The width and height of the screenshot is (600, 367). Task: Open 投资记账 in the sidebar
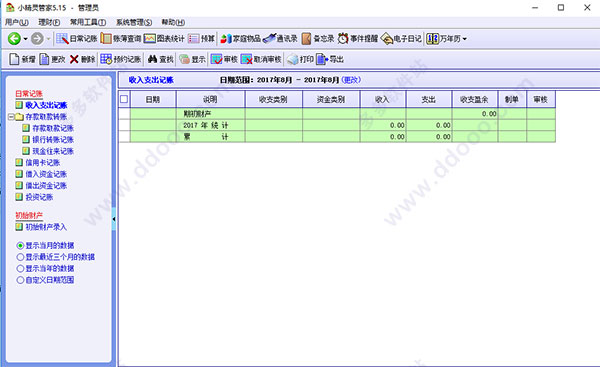pos(39,197)
